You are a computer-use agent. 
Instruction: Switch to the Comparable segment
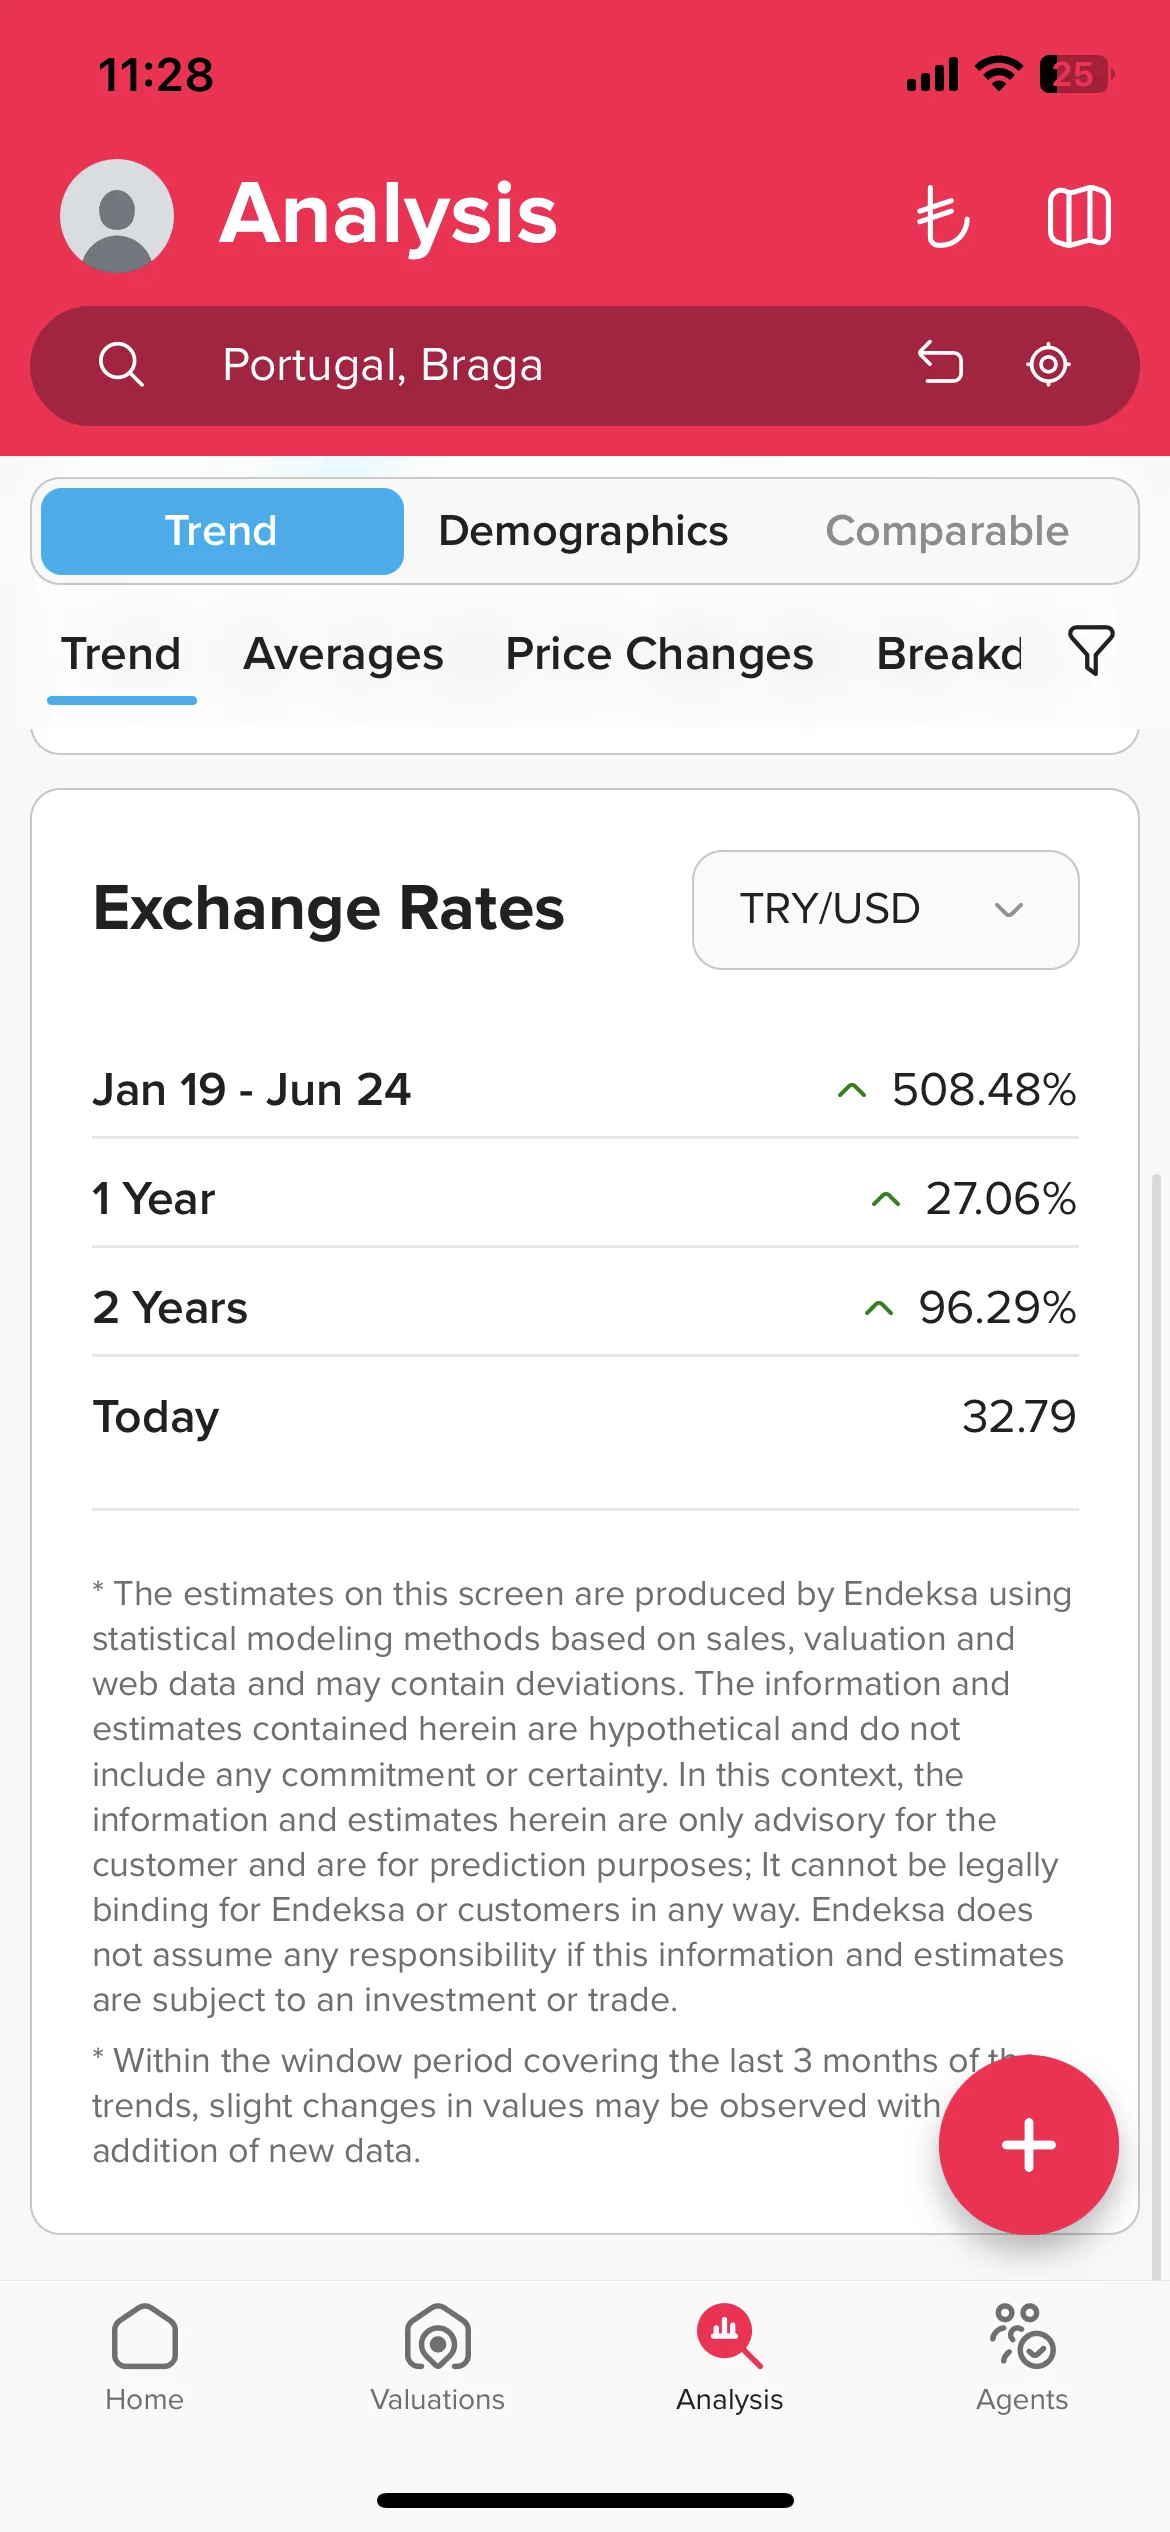(x=947, y=531)
